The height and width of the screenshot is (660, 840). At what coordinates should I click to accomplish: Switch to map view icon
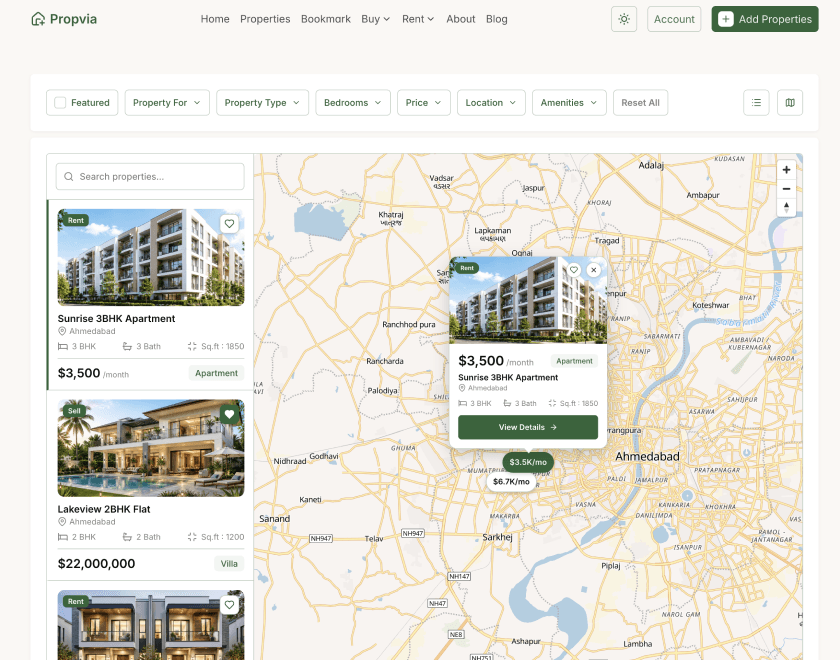coord(790,102)
